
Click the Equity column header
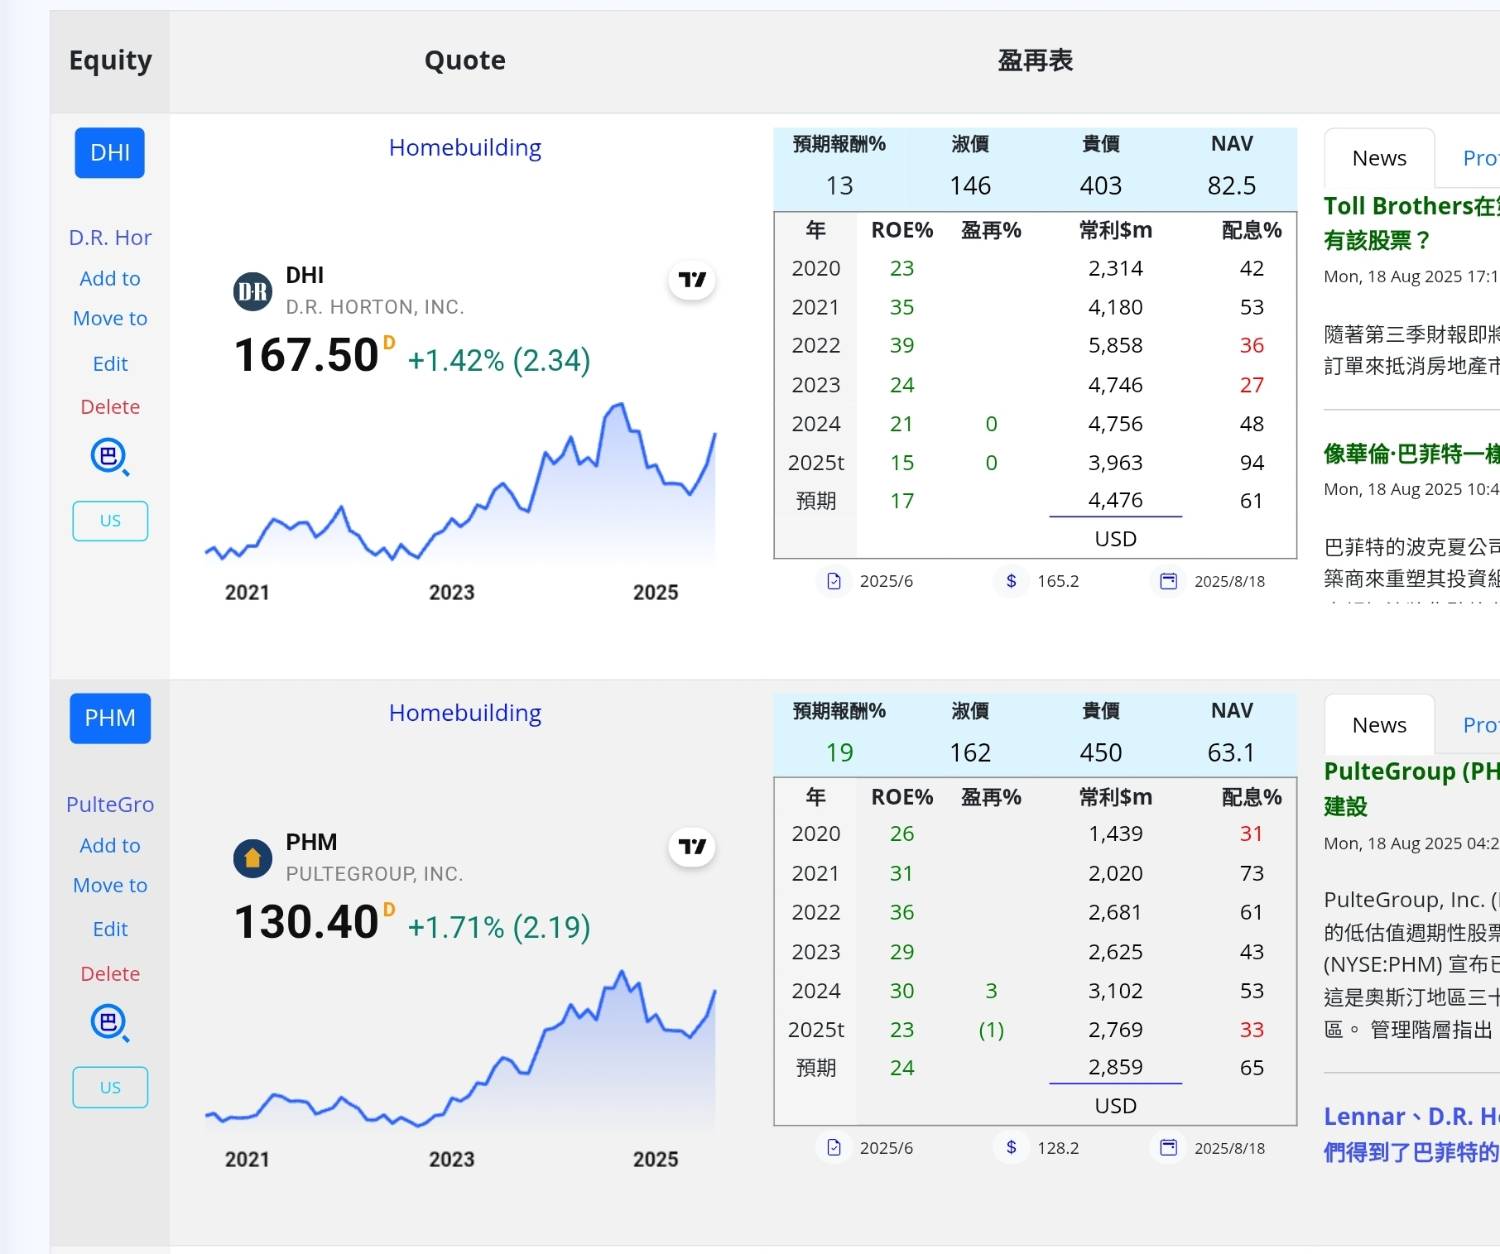coord(110,61)
